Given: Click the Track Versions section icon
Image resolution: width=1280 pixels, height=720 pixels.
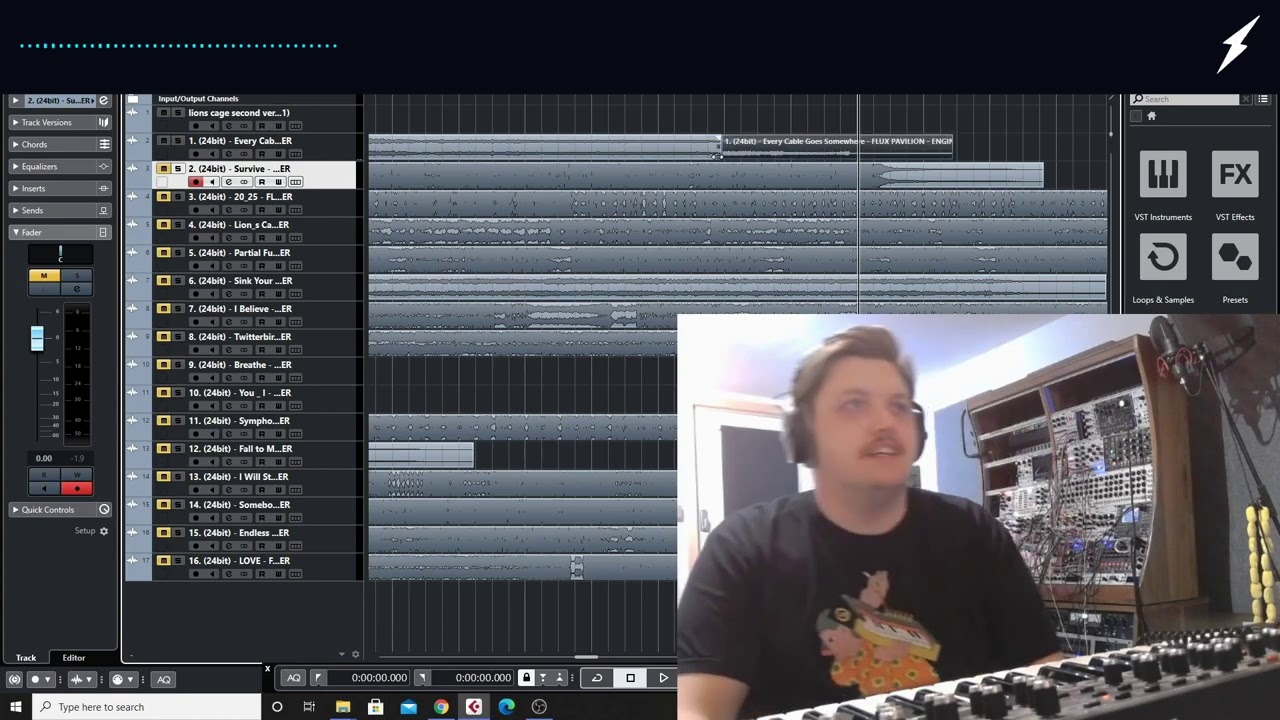Looking at the screenshot, I should pyautogui.click(x=103, y=122).
